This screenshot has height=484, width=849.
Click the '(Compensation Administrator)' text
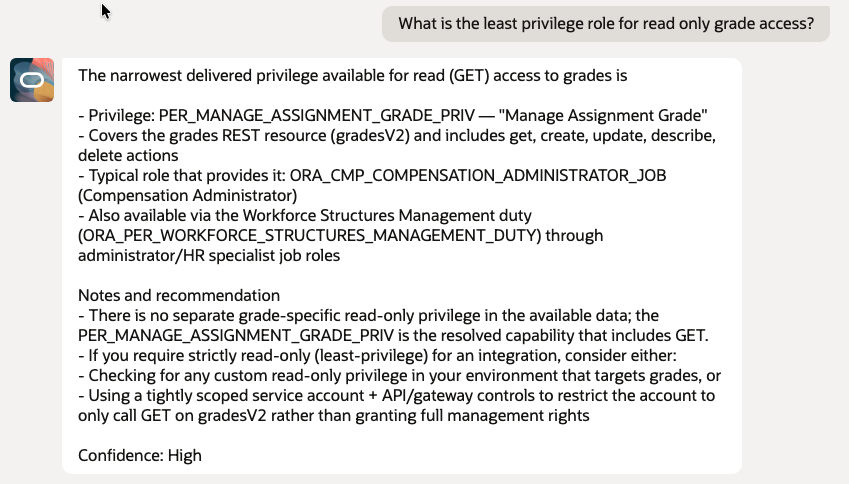pyautogui.click(x=187, y=195)
